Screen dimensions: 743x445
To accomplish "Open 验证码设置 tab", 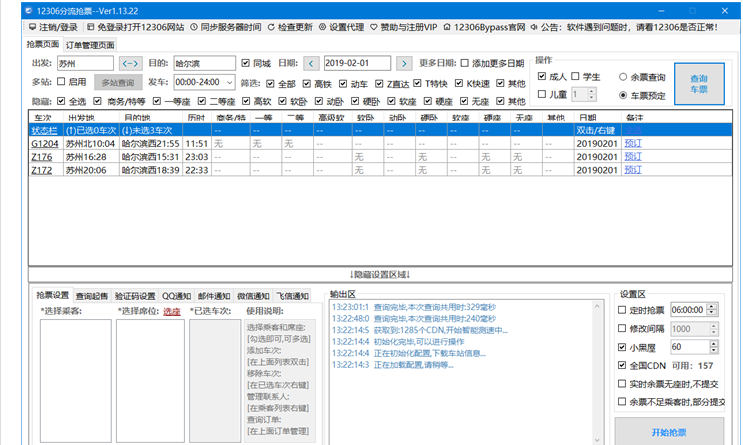I will tap(135, 296).
